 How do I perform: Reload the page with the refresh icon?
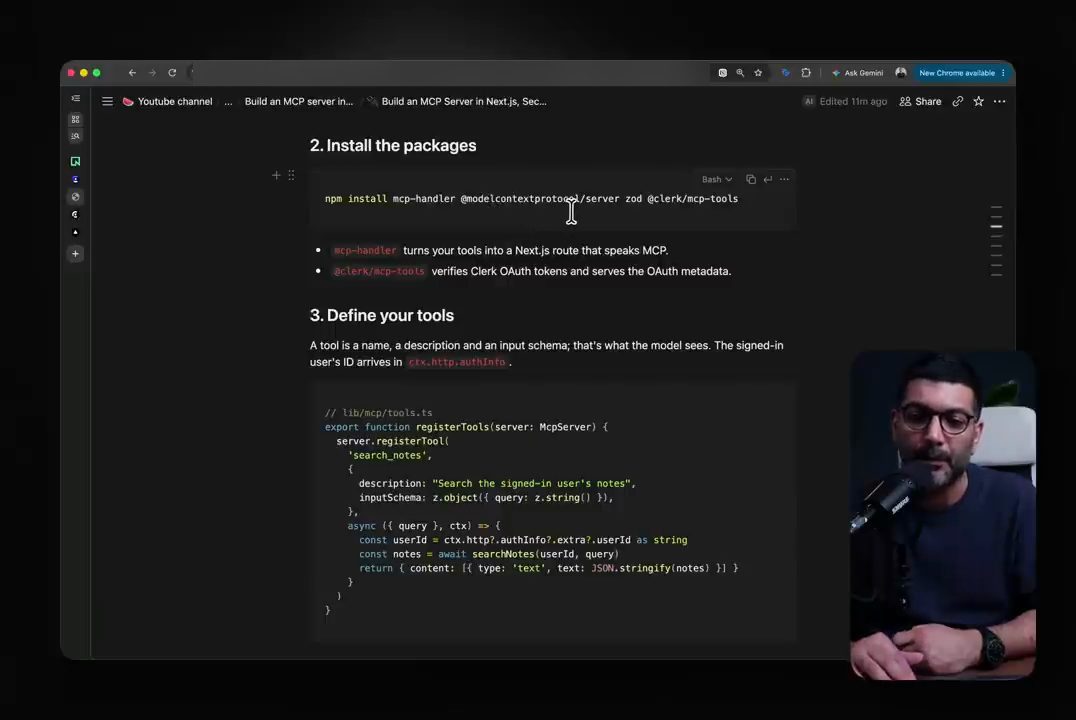(172, 73)
